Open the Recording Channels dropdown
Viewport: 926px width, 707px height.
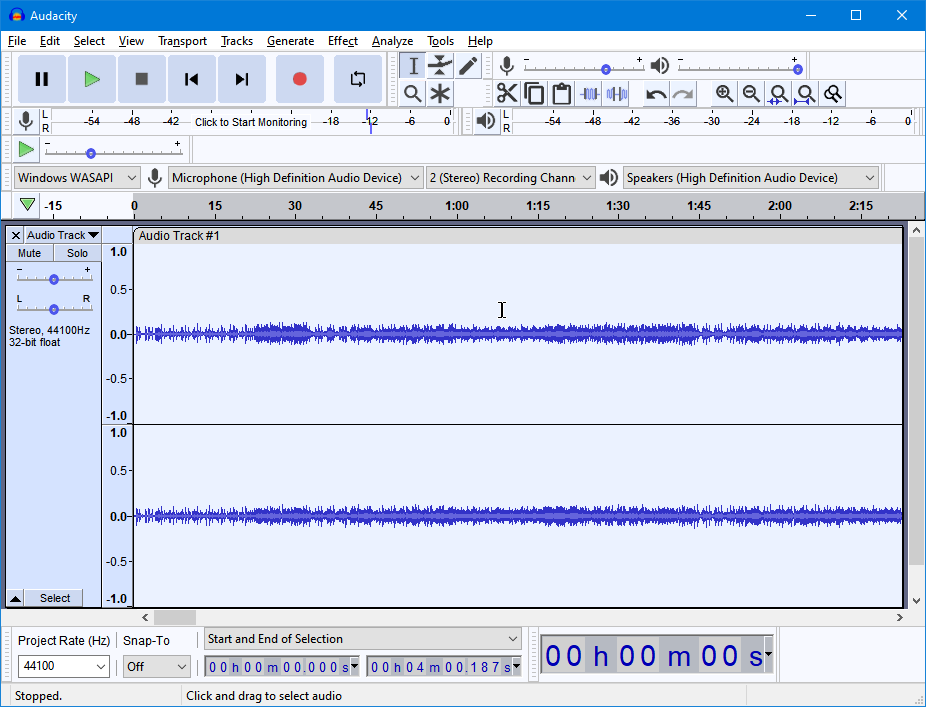[x=510, y=178]
